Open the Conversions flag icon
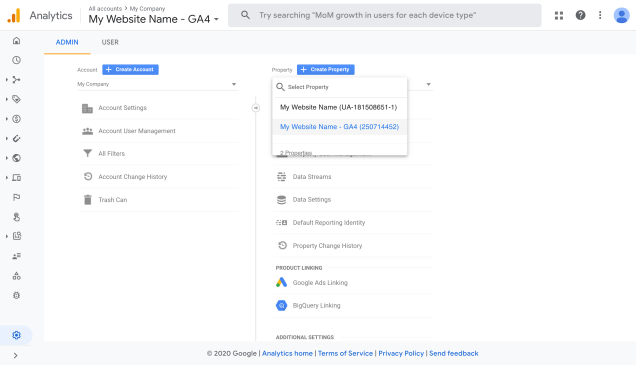 tap(16, 198)
